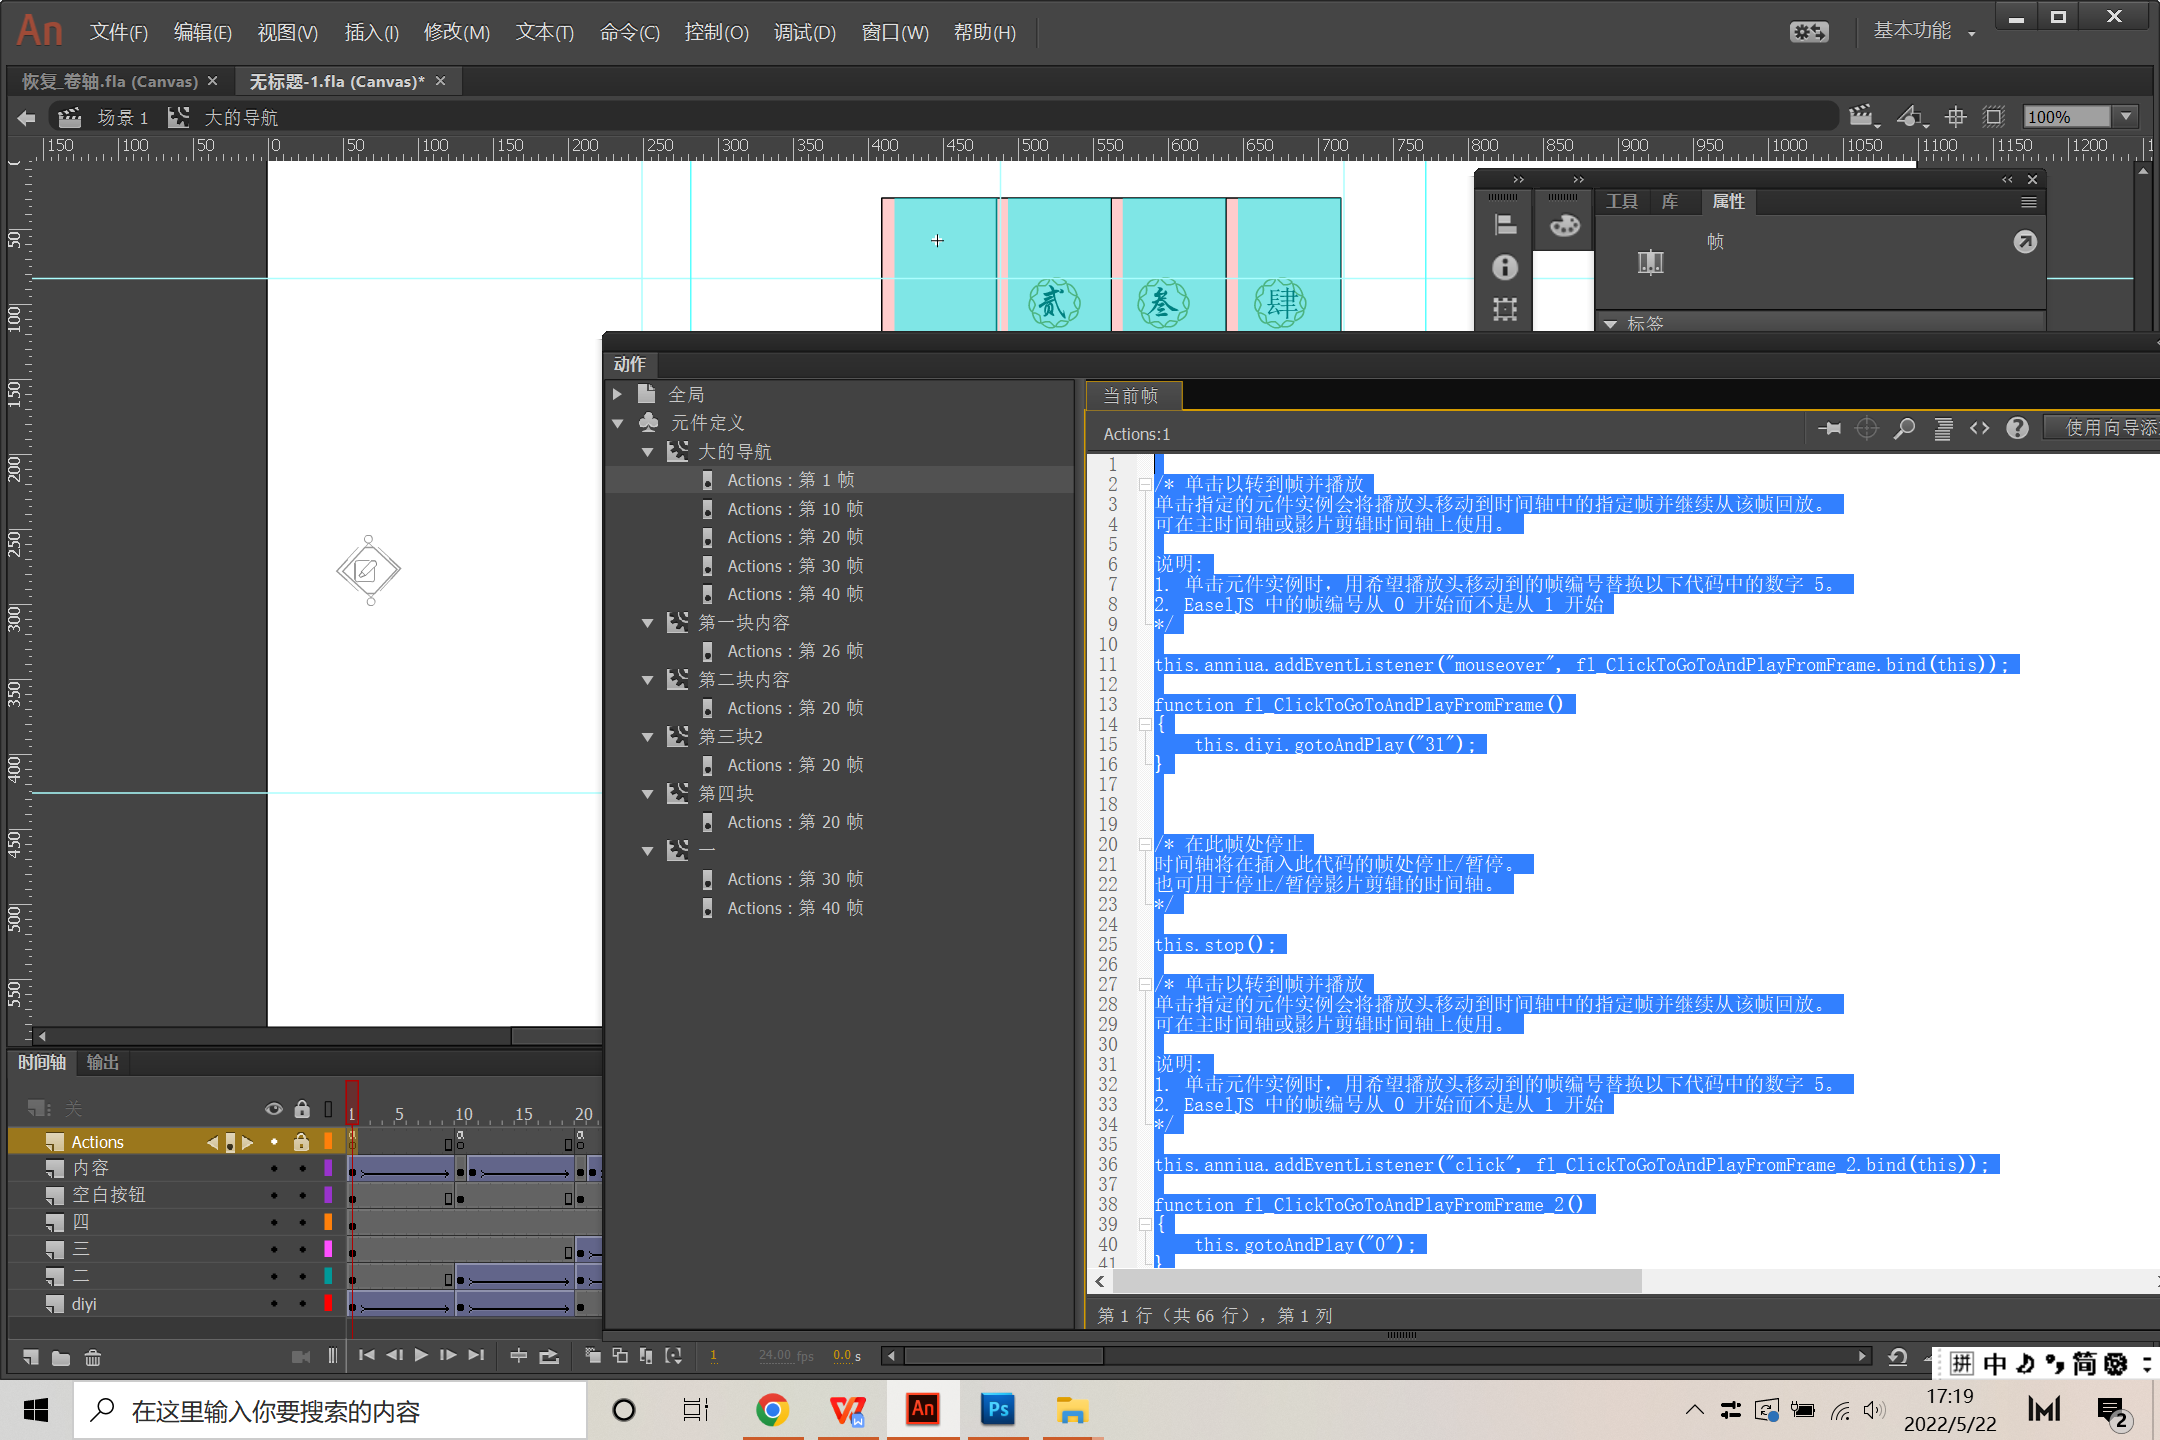Open the 修改(M) menu
Viewport: 2160px width, 1440px height.
coord(456,33)
